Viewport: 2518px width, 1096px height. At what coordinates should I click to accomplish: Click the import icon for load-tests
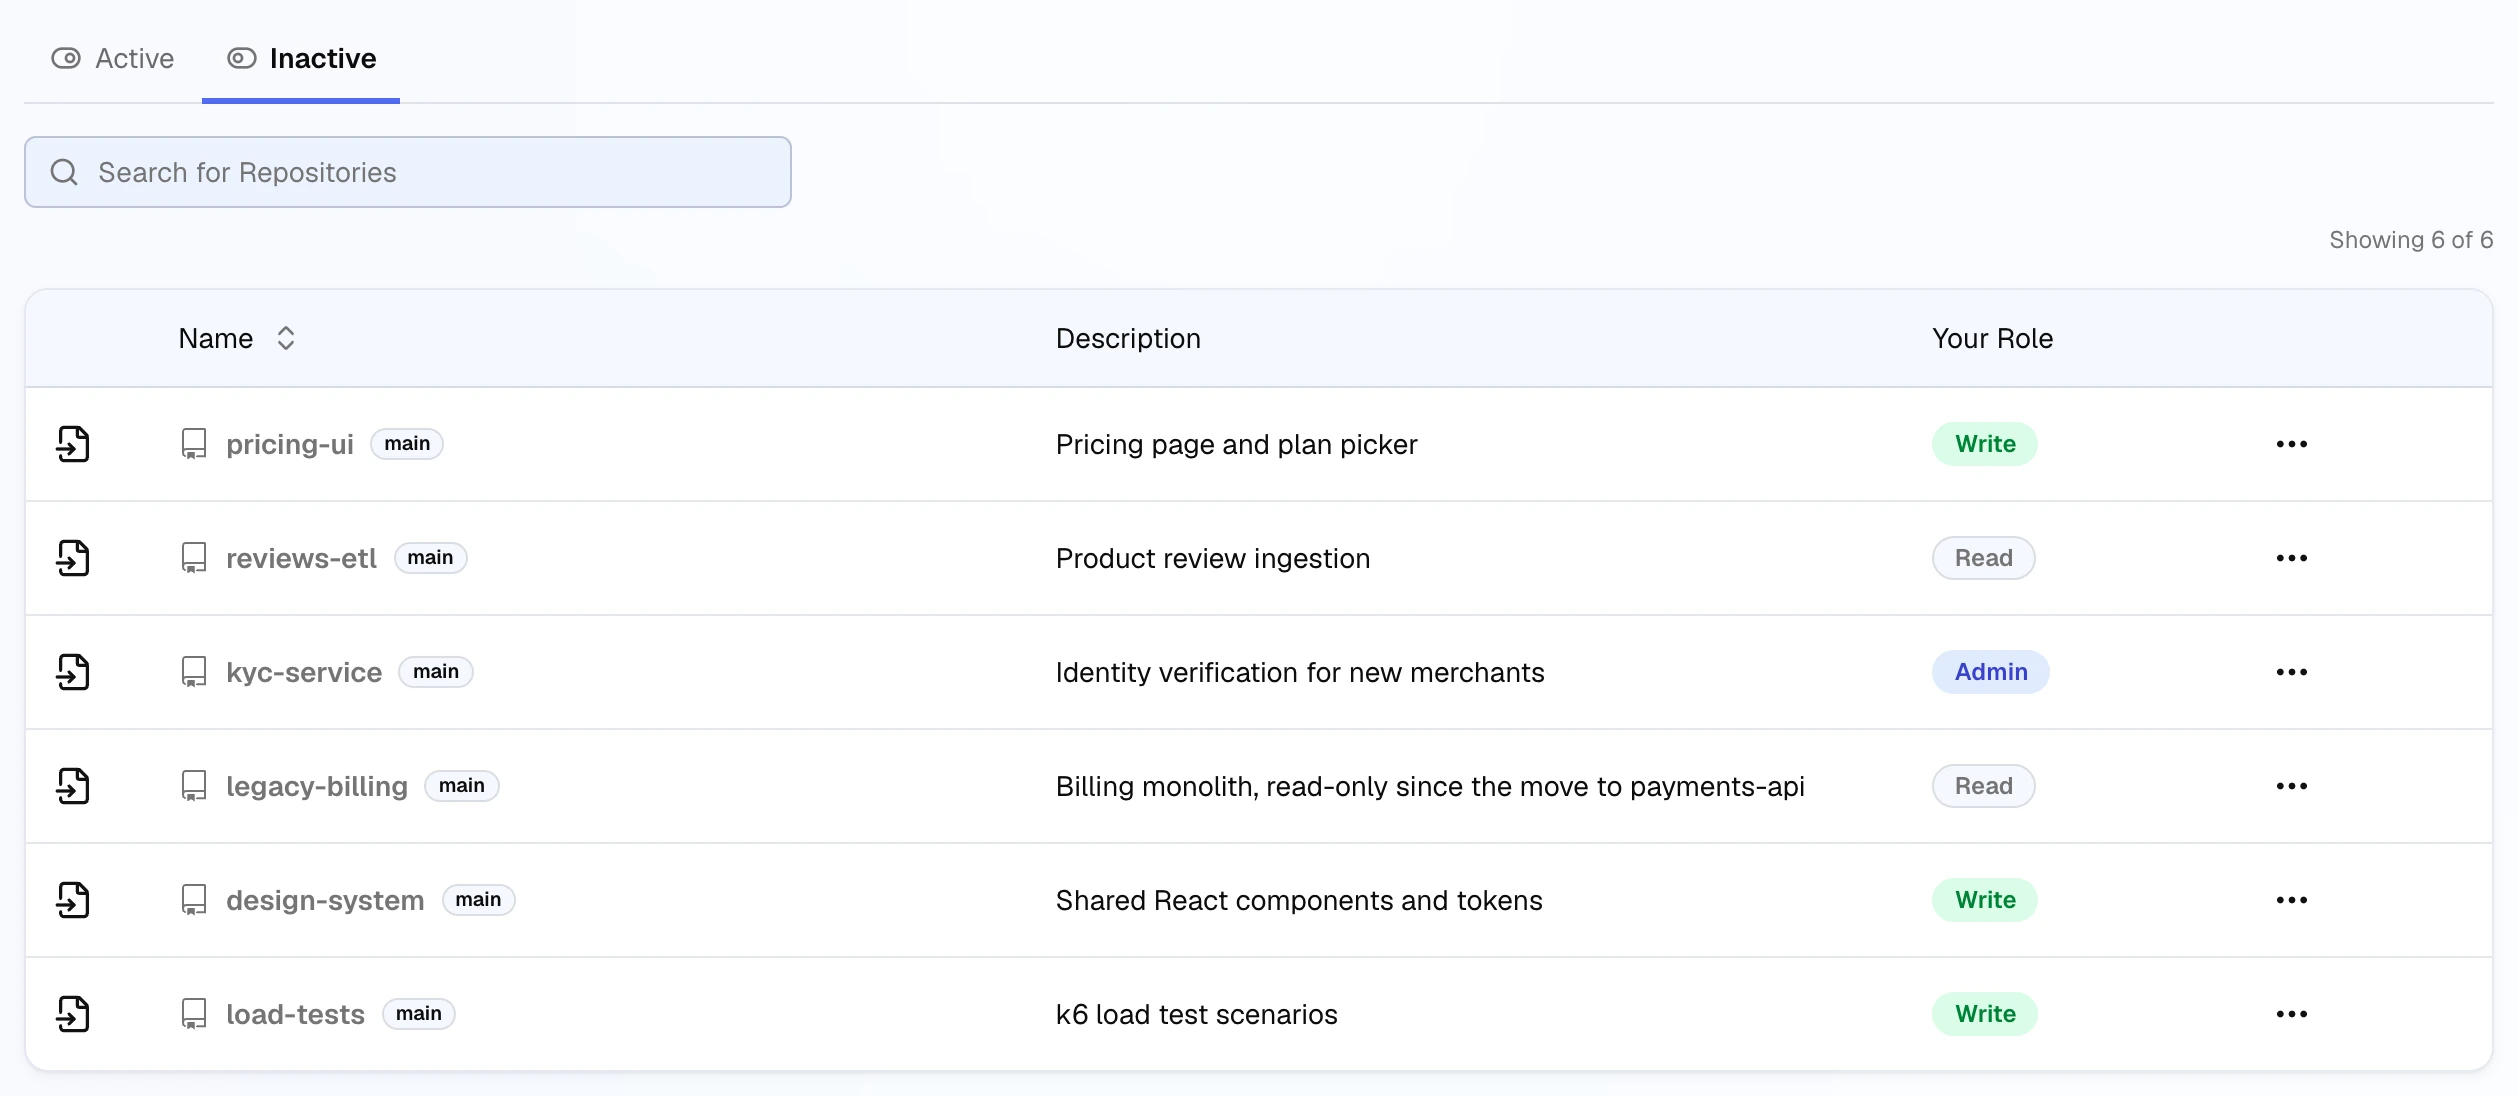pos(73,1014)
